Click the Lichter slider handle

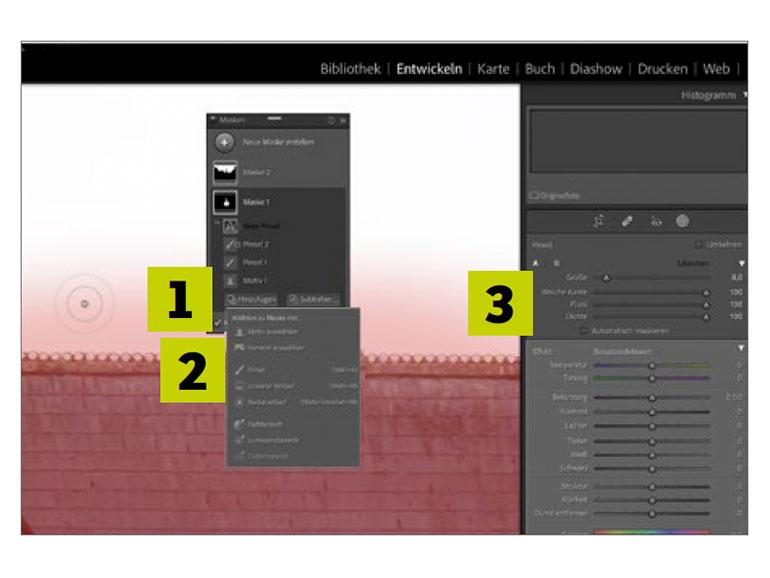[x=652, y=427]
